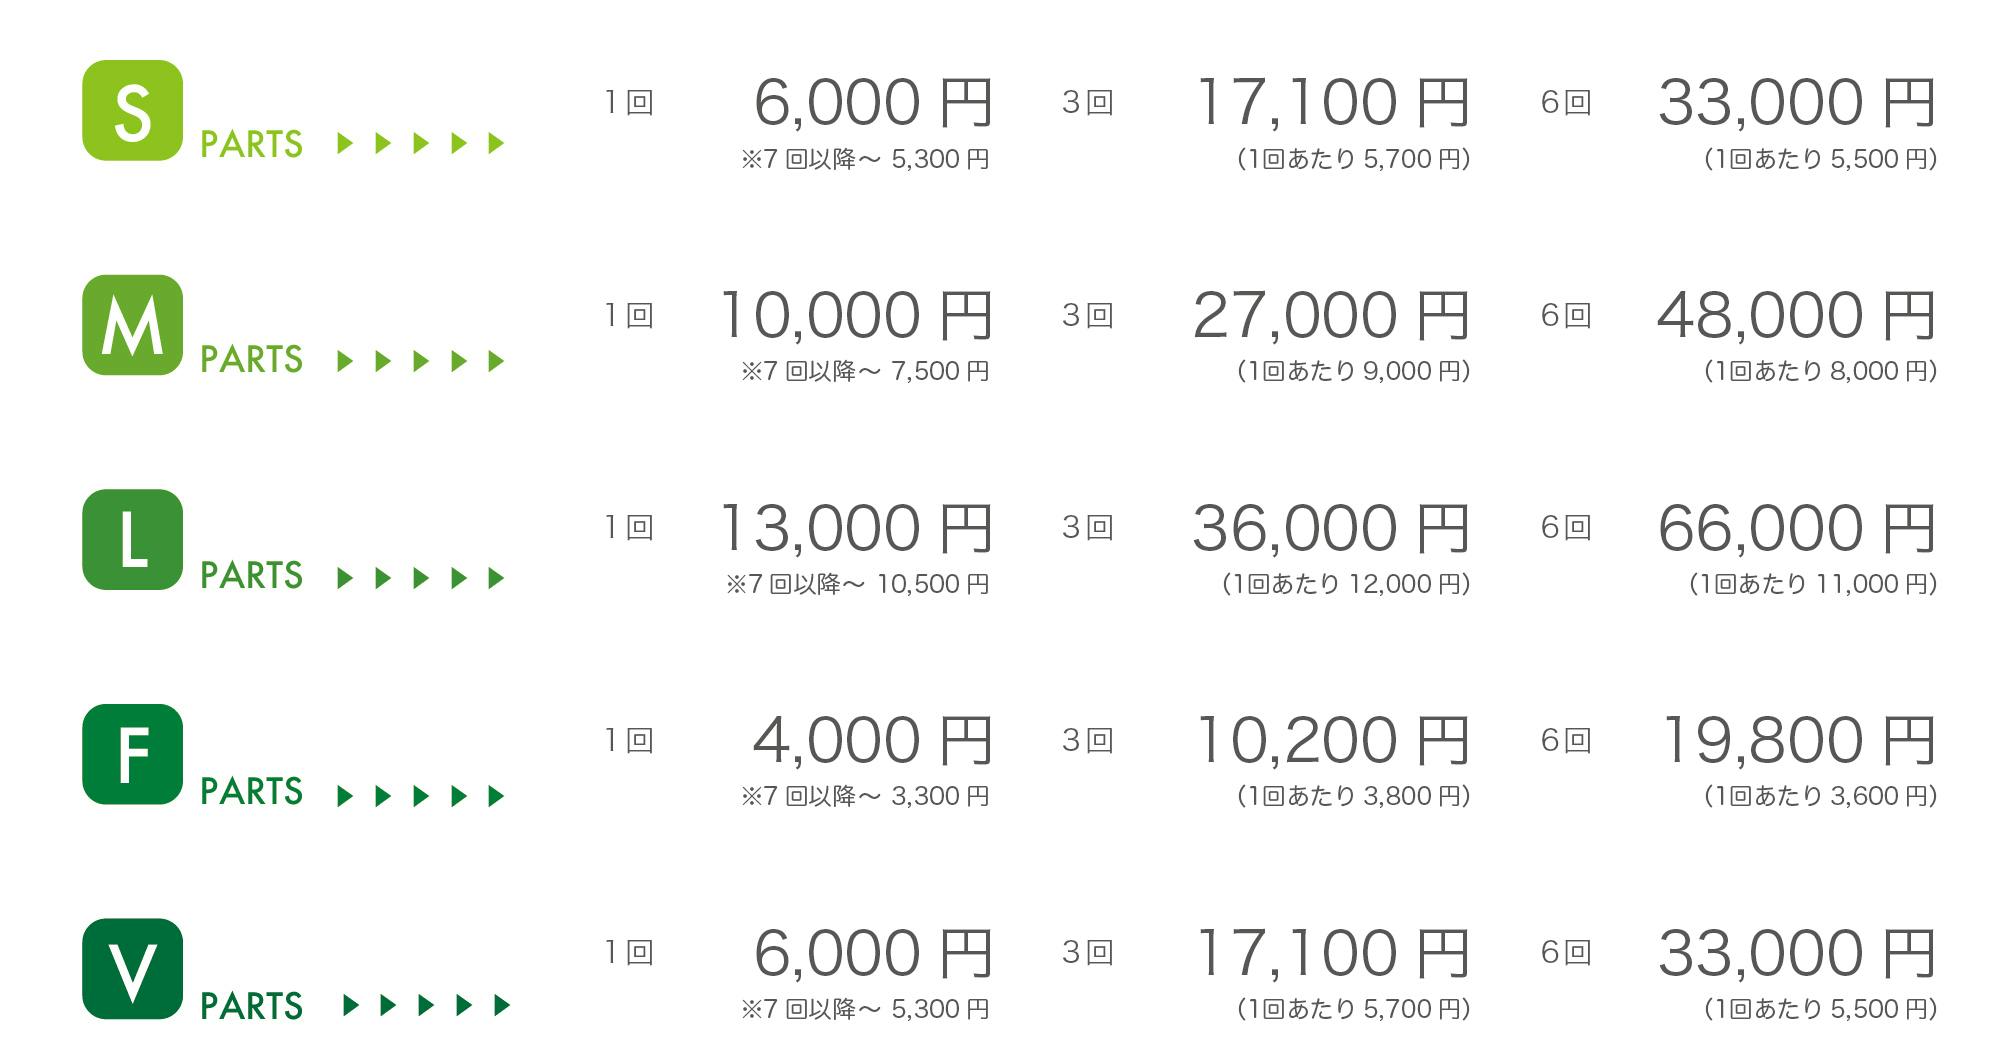
Task: Click the S parts 5,700 yen per-session note
Action: pyautogui.click(x=1353, y=159)
